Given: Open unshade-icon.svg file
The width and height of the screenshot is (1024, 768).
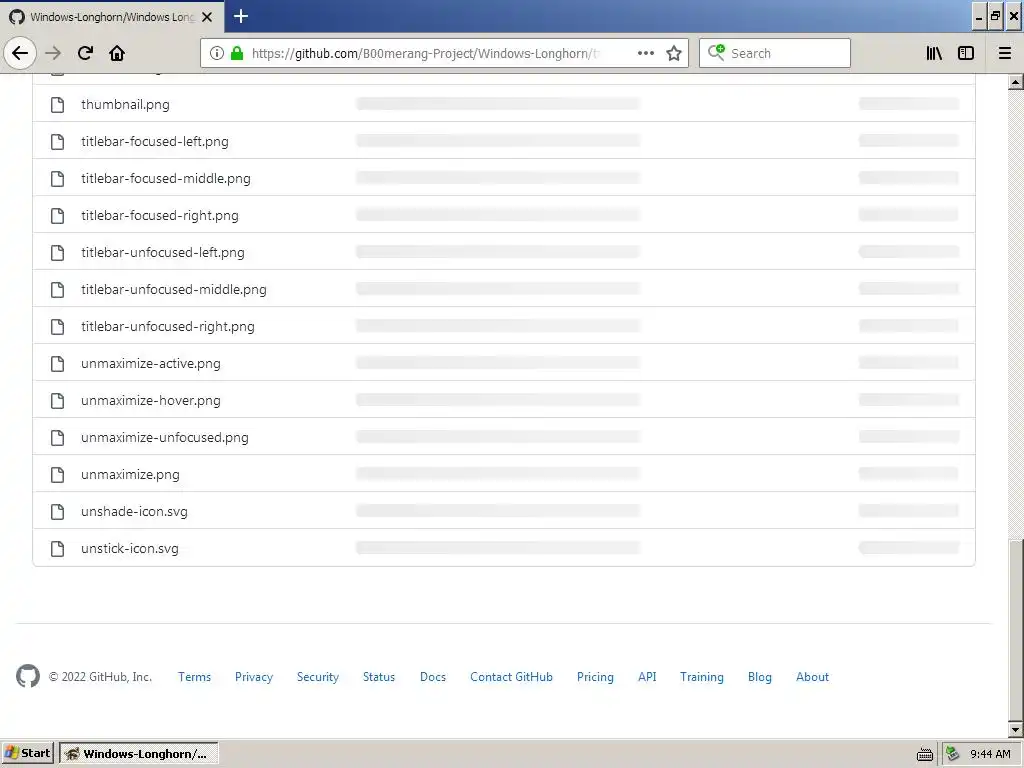Looking at the screenshot, I should (x=135, y=511).
